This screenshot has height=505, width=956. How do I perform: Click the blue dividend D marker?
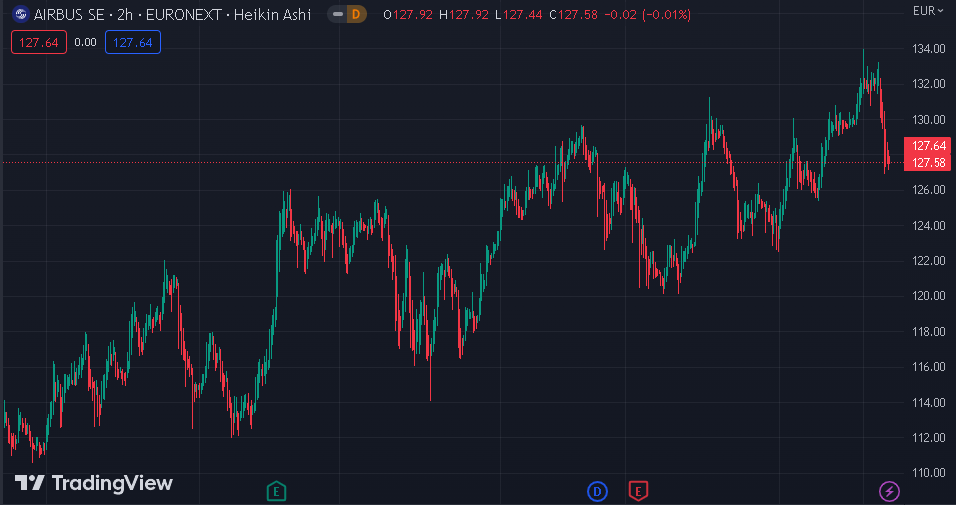click(x=597, y=490)
